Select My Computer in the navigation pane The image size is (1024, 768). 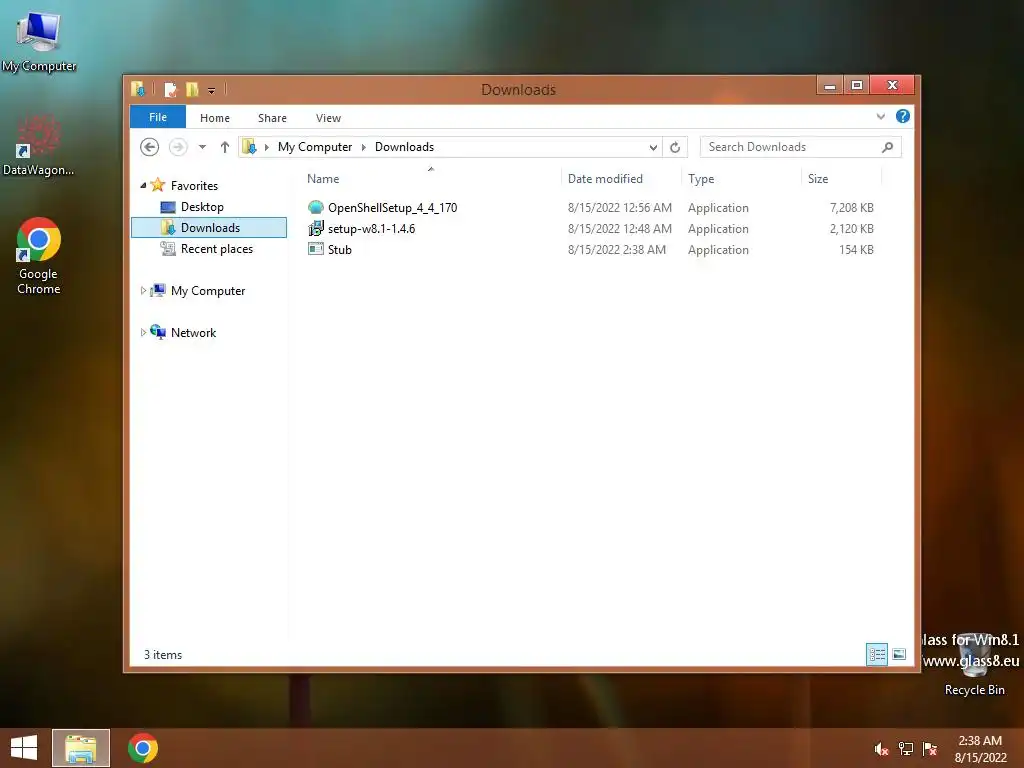(208, 291)
